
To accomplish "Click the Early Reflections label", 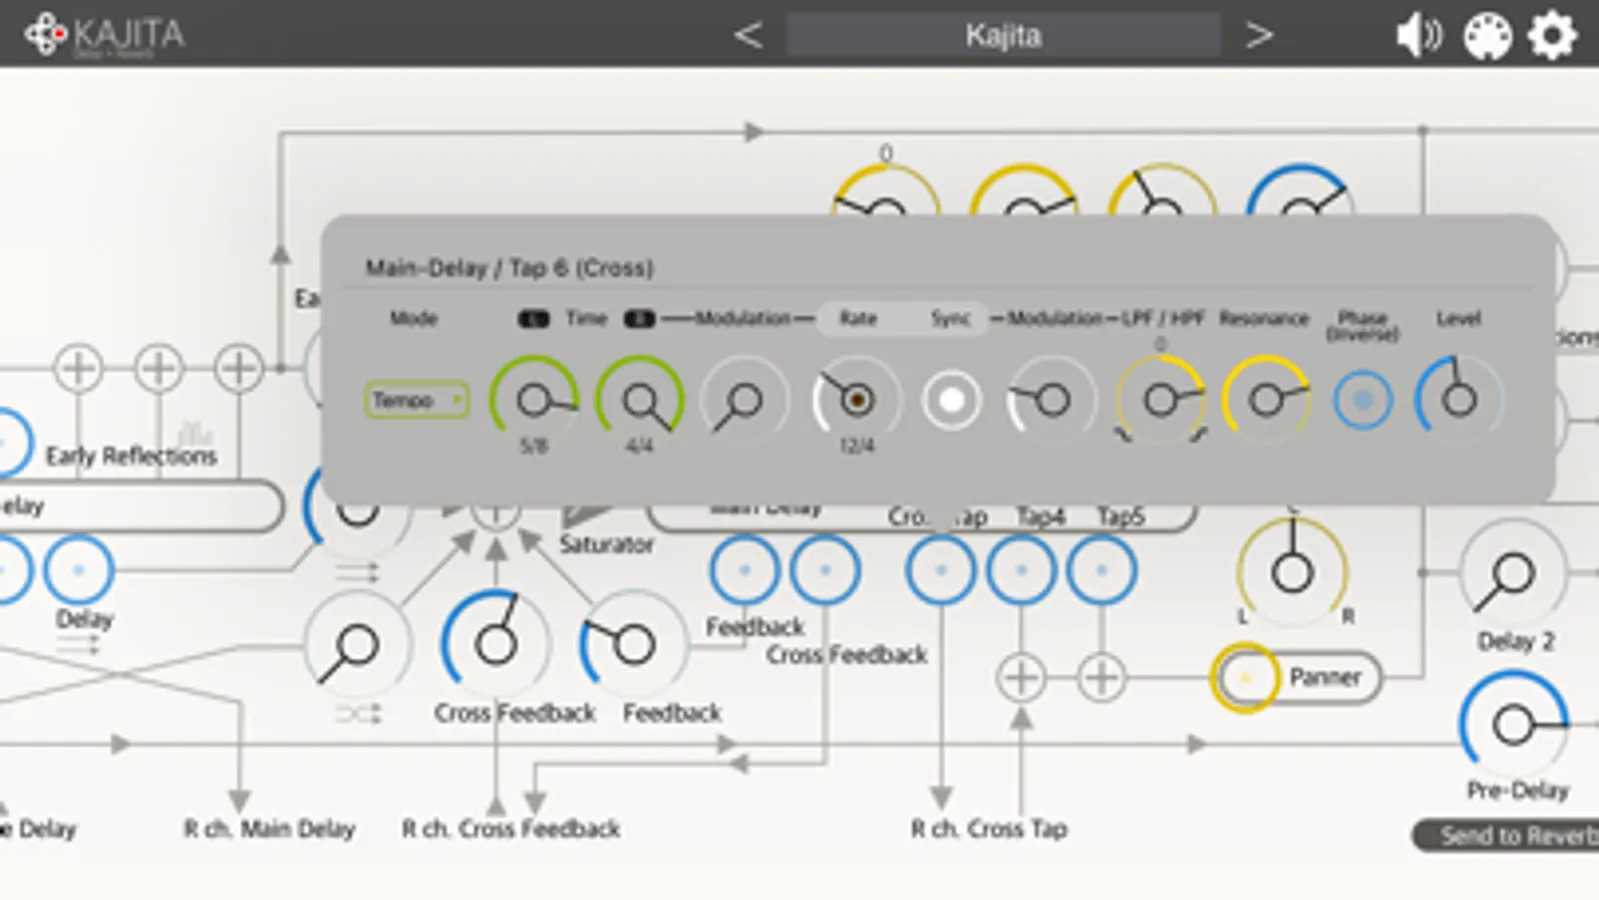I will [x=131, y=456].
